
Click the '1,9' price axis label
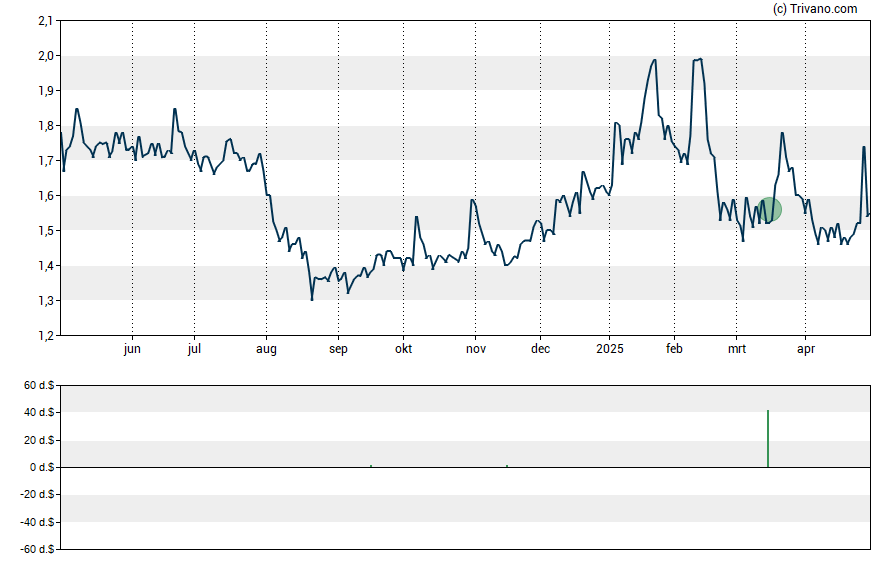(x=46, y=91)
